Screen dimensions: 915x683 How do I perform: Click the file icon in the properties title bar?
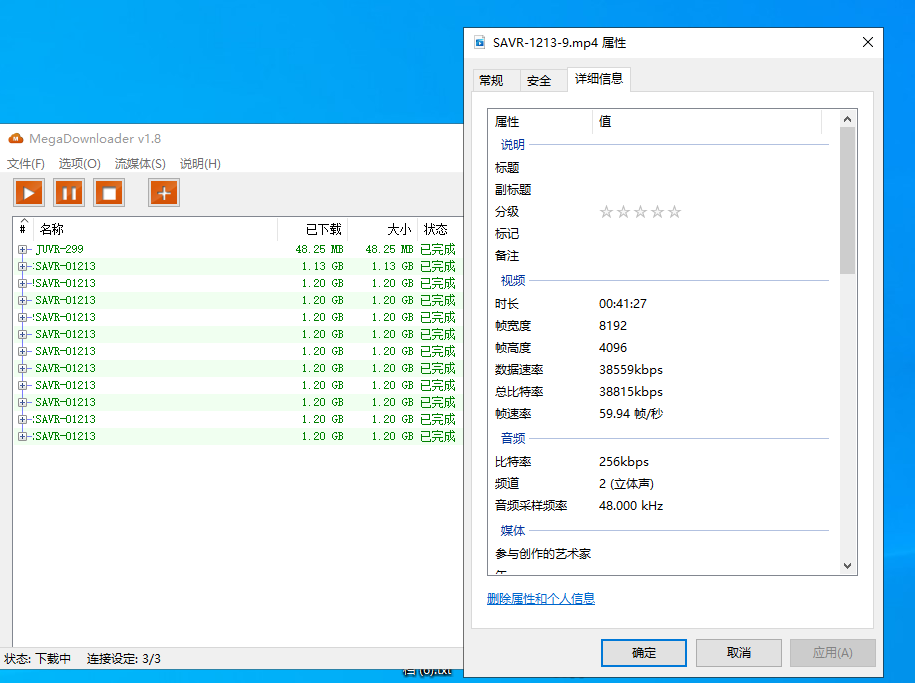(480, 43)
